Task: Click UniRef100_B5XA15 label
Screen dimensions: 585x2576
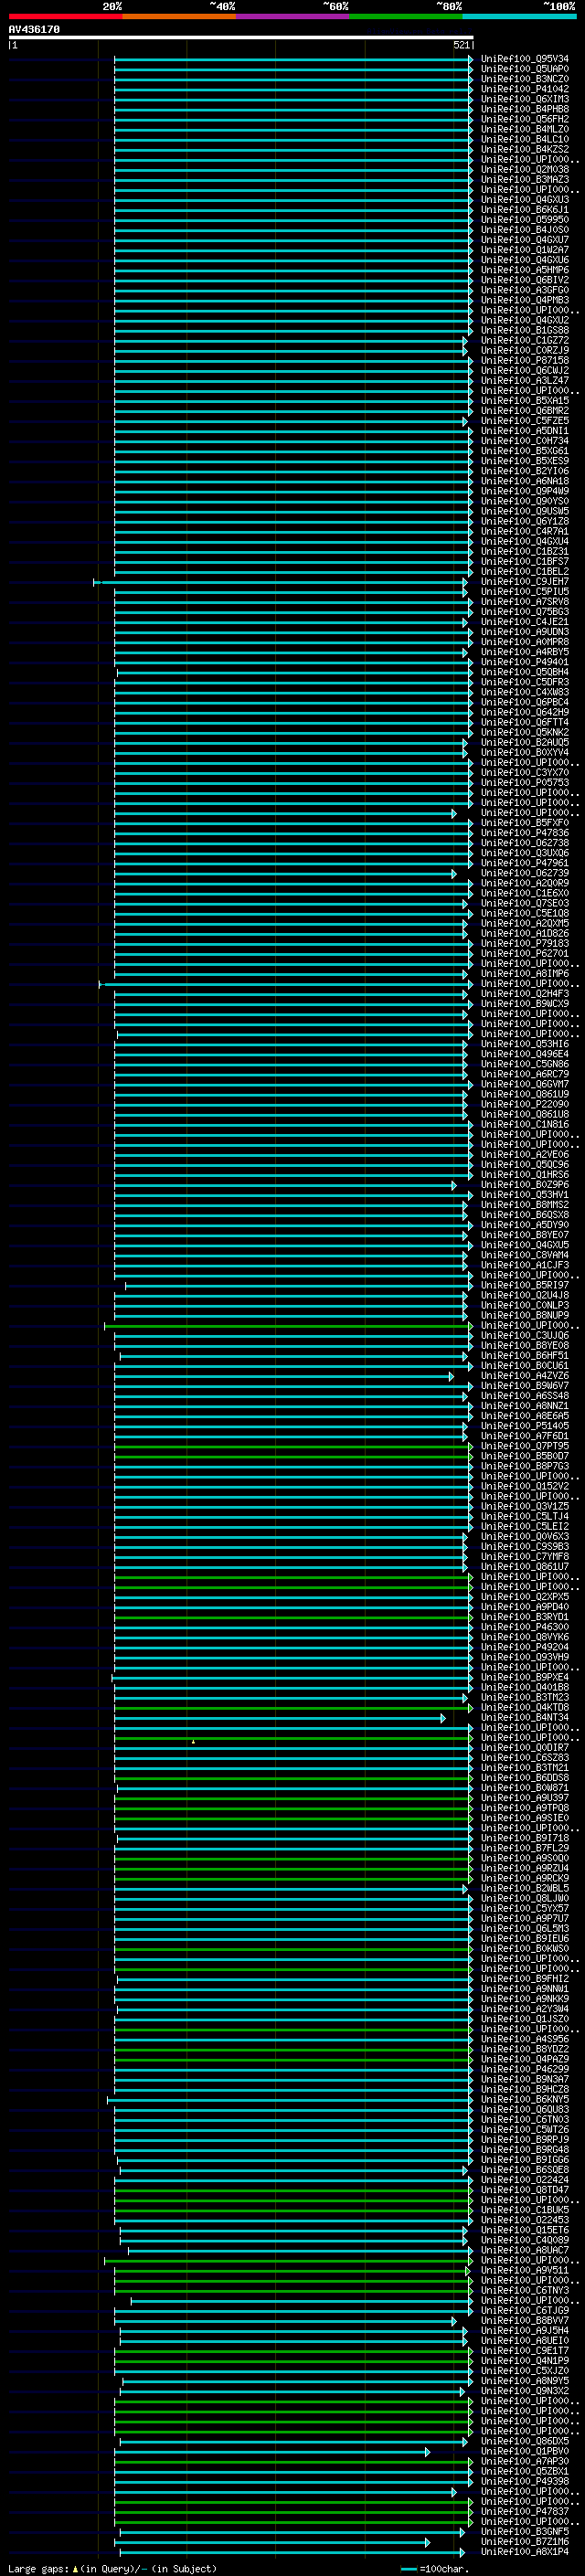Action: click(x=524, y=401)
